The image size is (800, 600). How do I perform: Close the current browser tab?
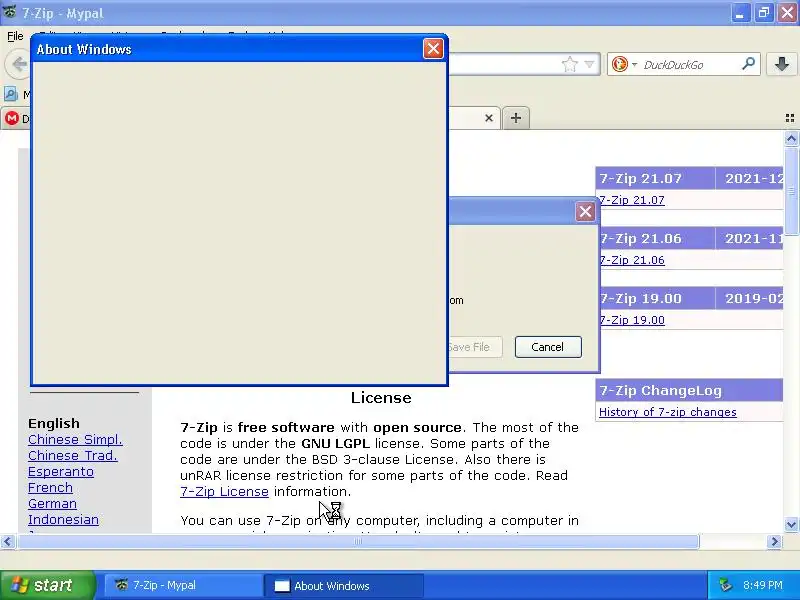[x=489, y=118]
